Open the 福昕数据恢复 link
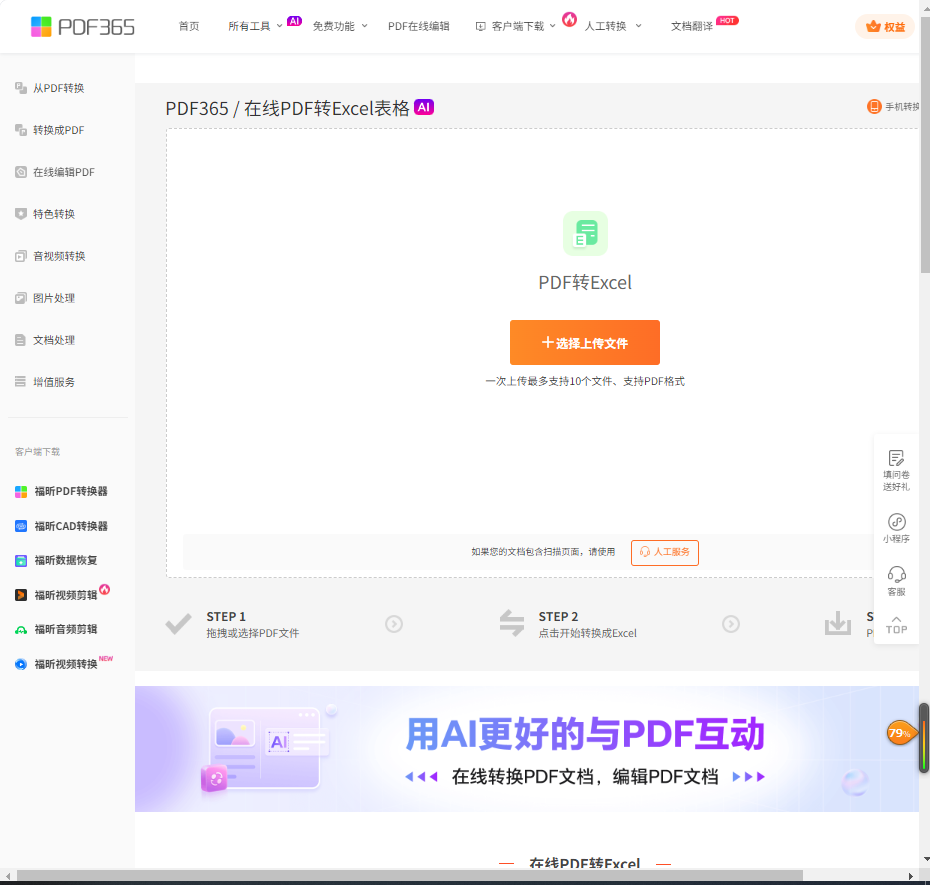Screen dimensions: 936x885 (x=66, y=560)
